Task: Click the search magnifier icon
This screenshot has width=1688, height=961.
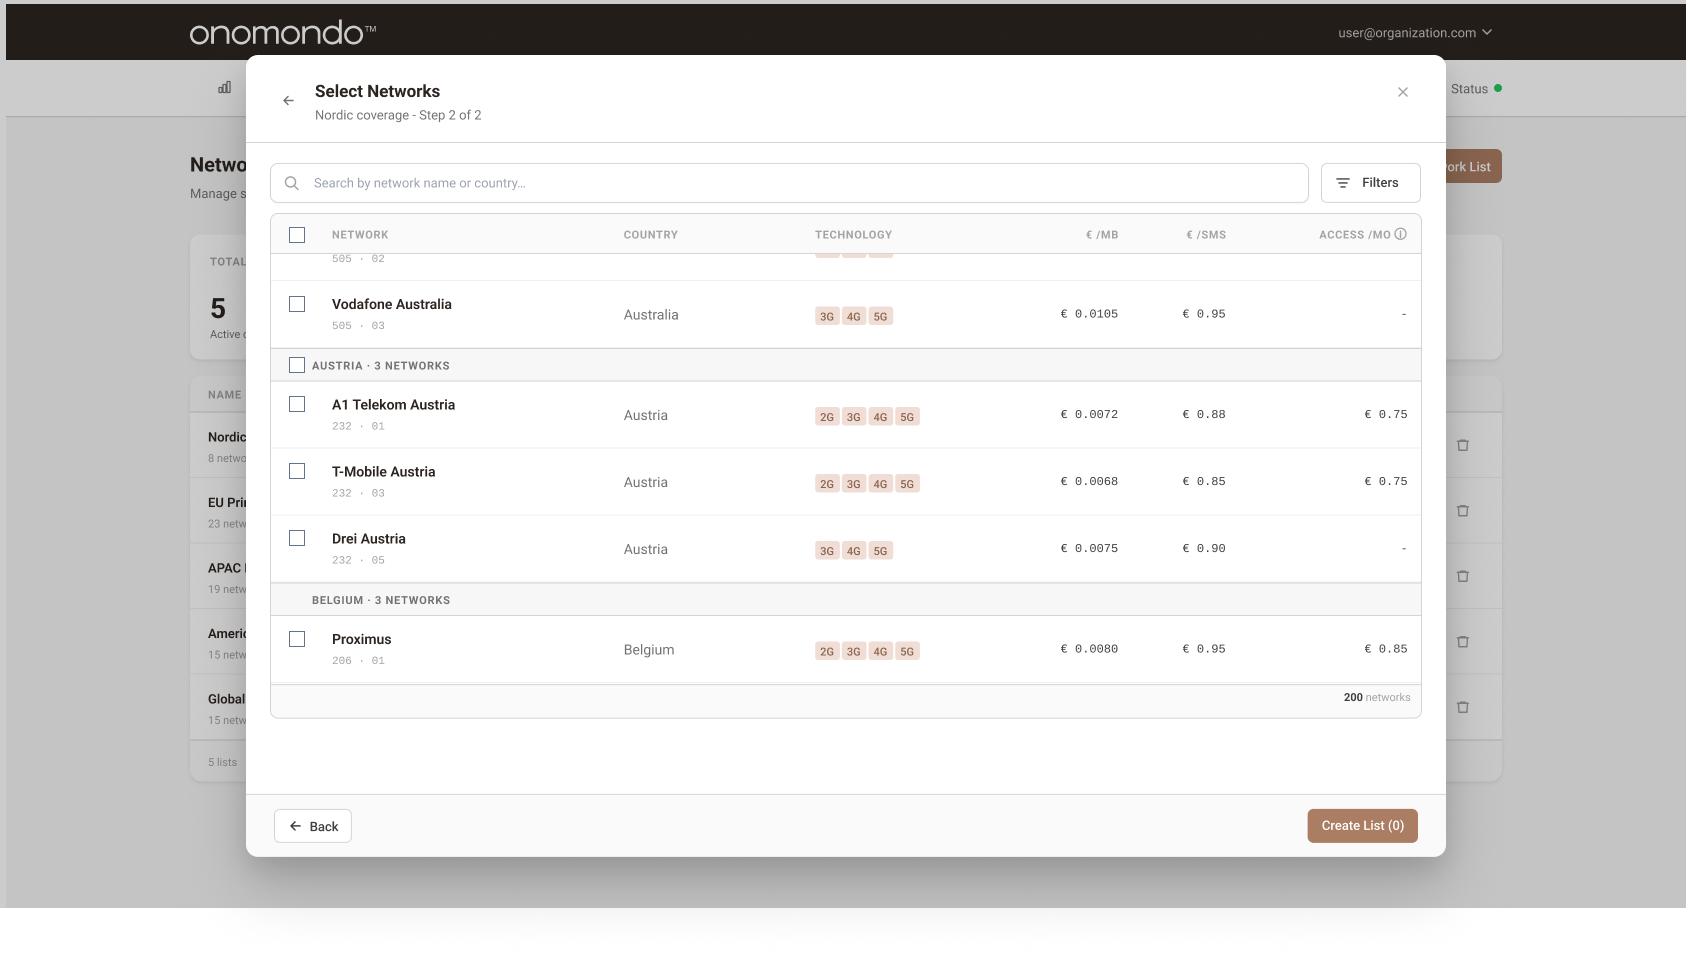Action: pos(291,183)
